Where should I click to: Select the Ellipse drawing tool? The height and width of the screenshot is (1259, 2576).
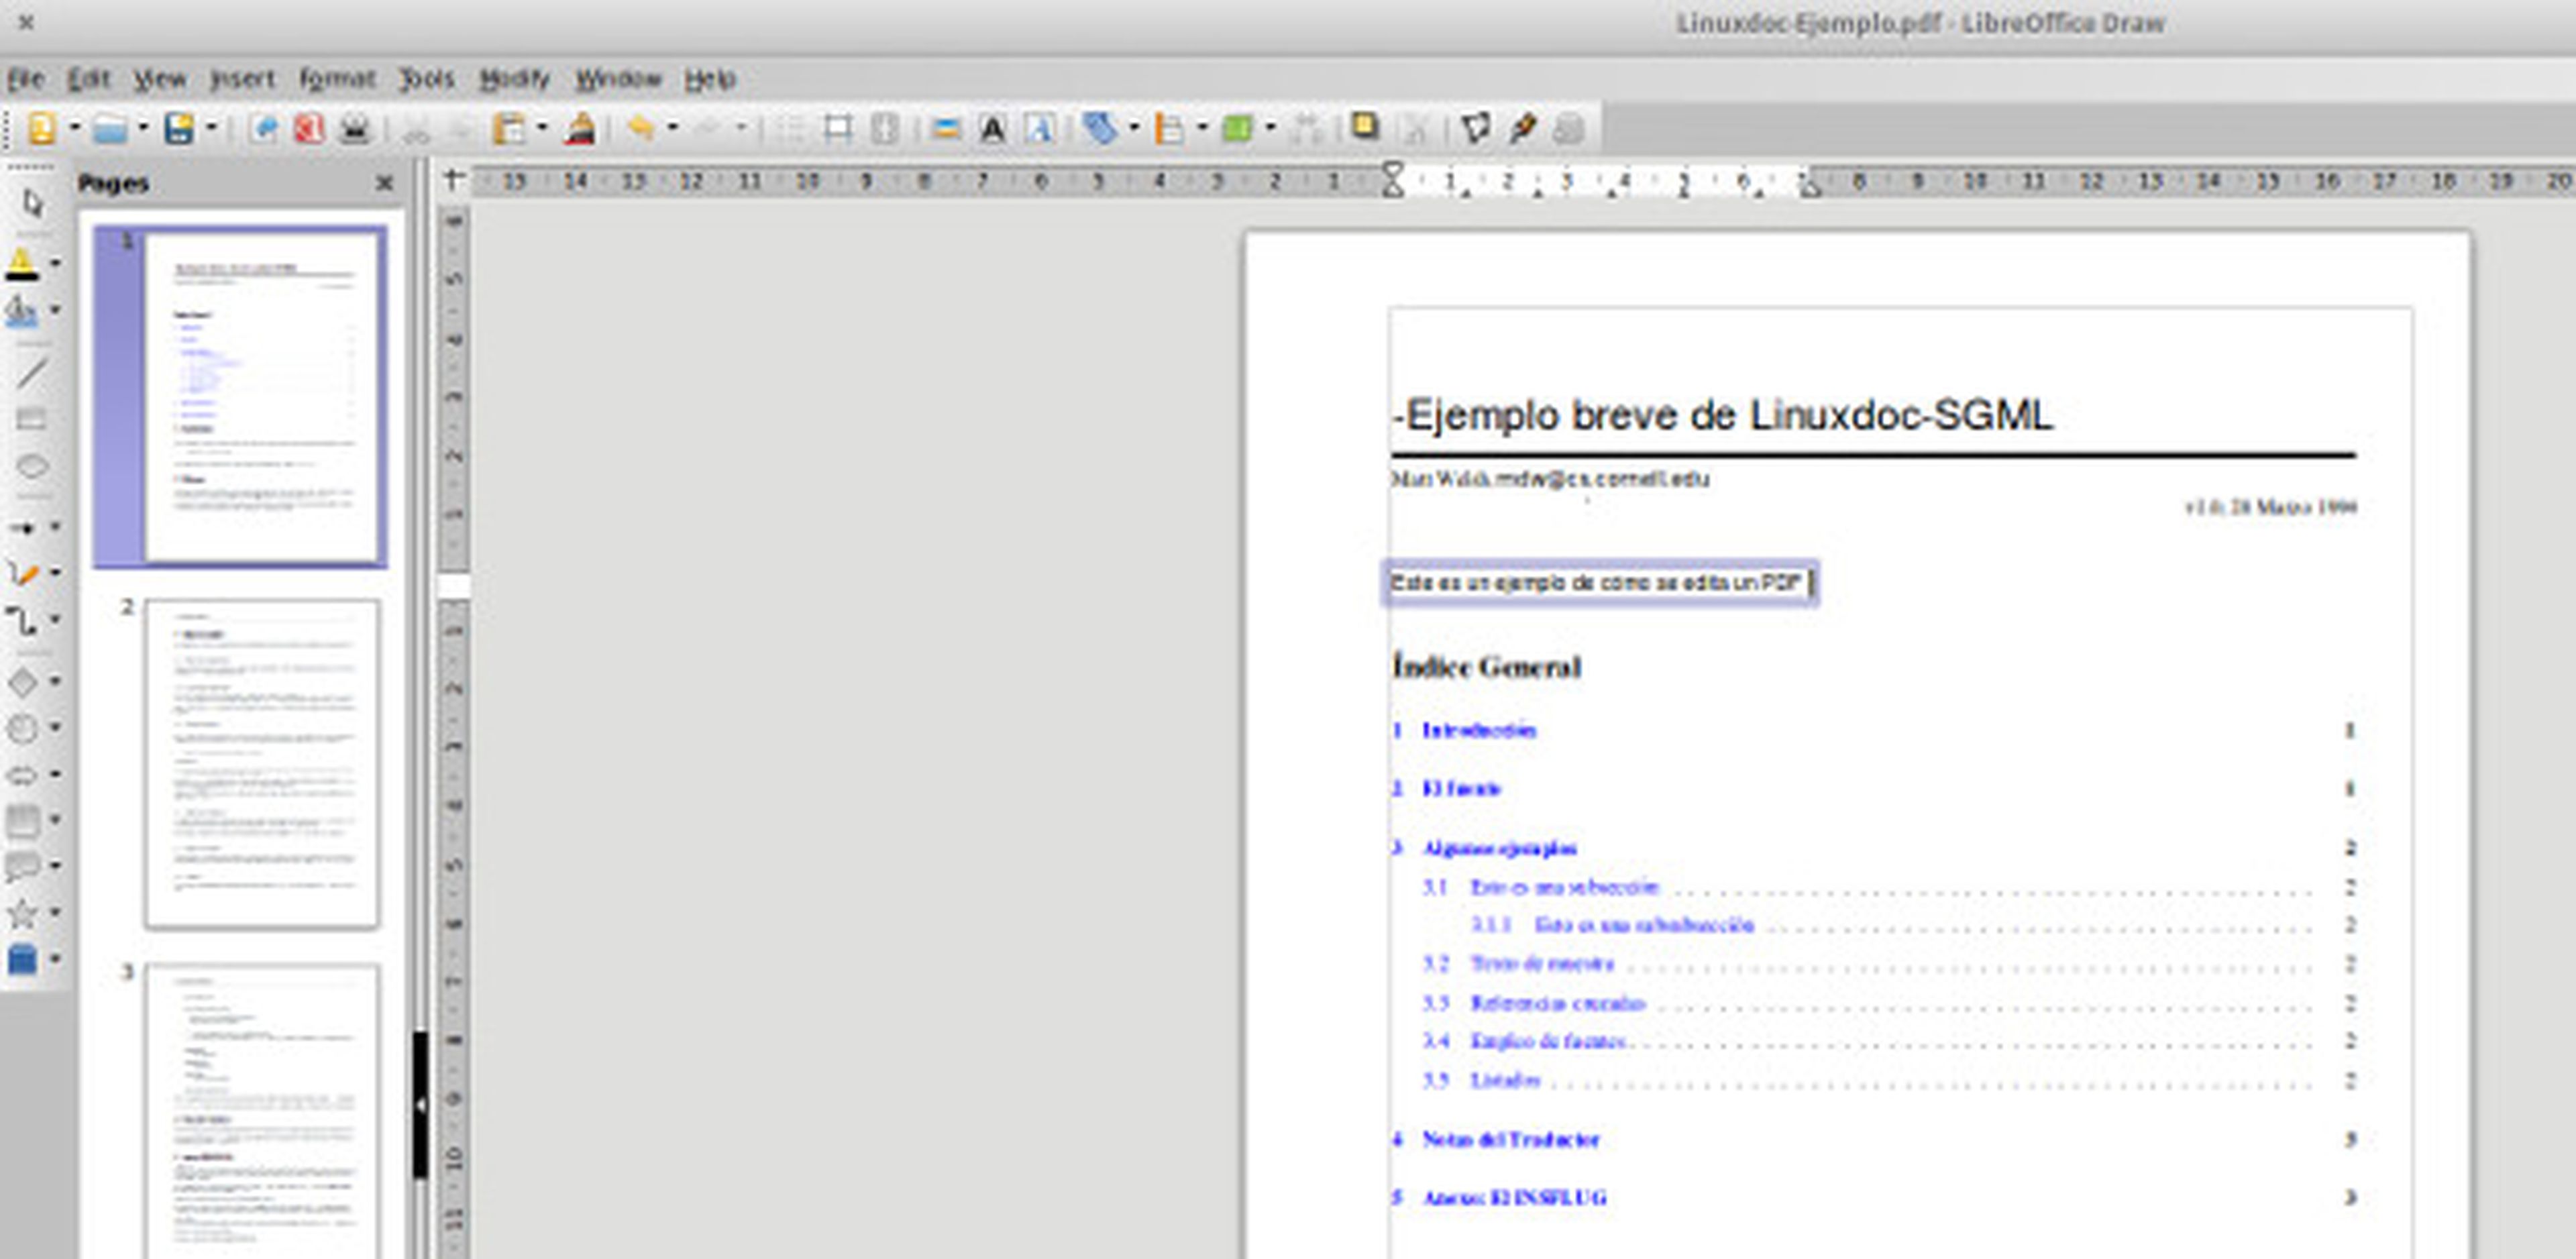point(33,467)
